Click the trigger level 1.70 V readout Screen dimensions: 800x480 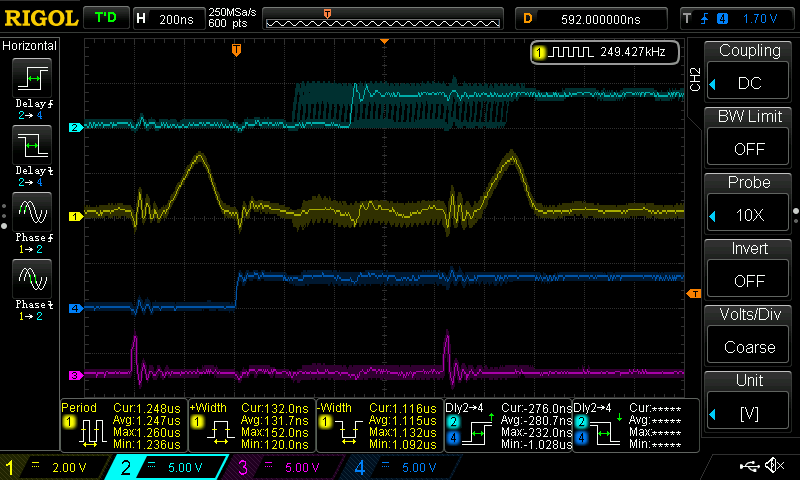[760, 19]
